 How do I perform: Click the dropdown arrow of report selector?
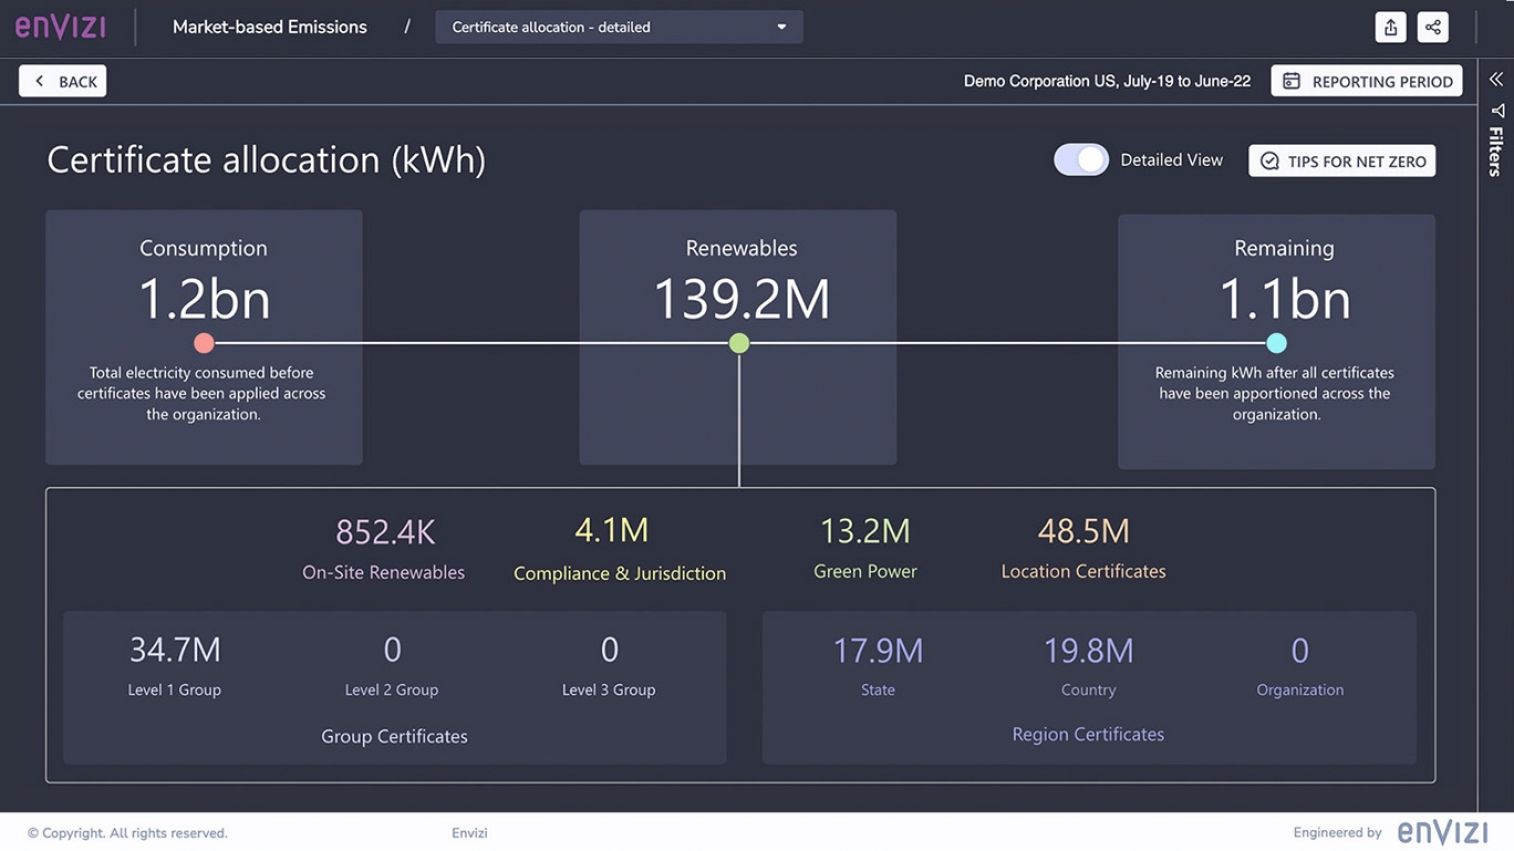(x=782, y=27)
